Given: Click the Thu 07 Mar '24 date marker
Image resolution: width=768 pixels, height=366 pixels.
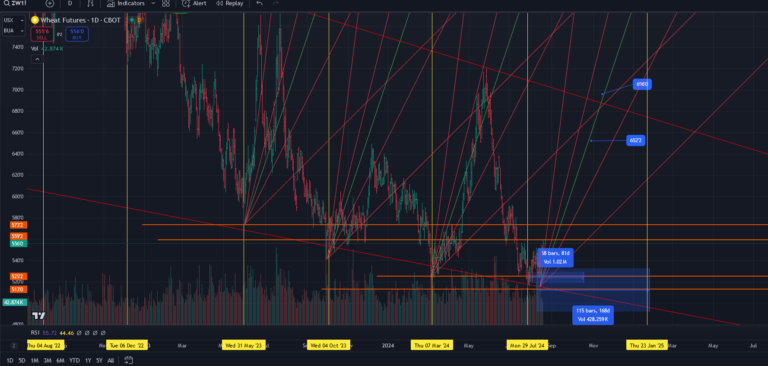Looking at the screenshot, I should tap(432, 345).
